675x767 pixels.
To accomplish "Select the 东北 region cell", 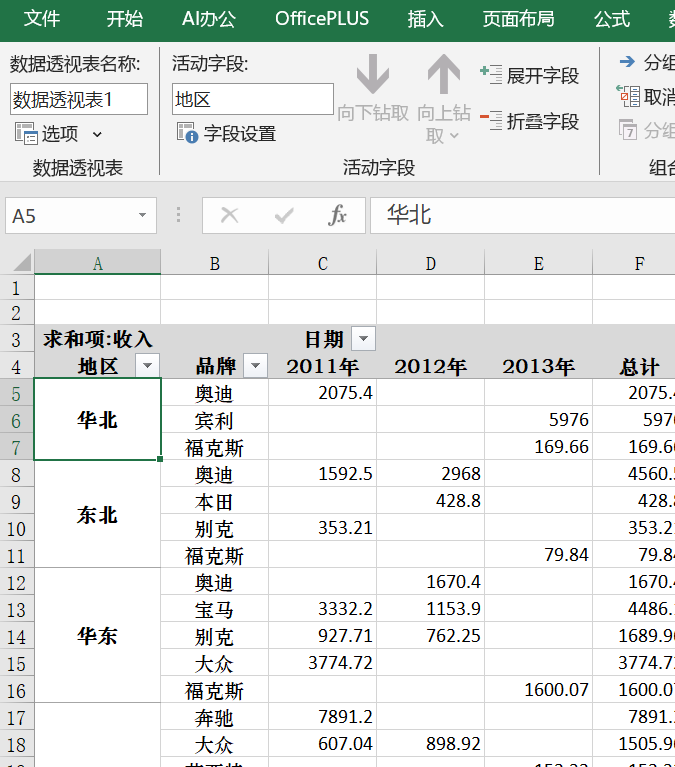I will pyautogui.click(x=97, y=514).
